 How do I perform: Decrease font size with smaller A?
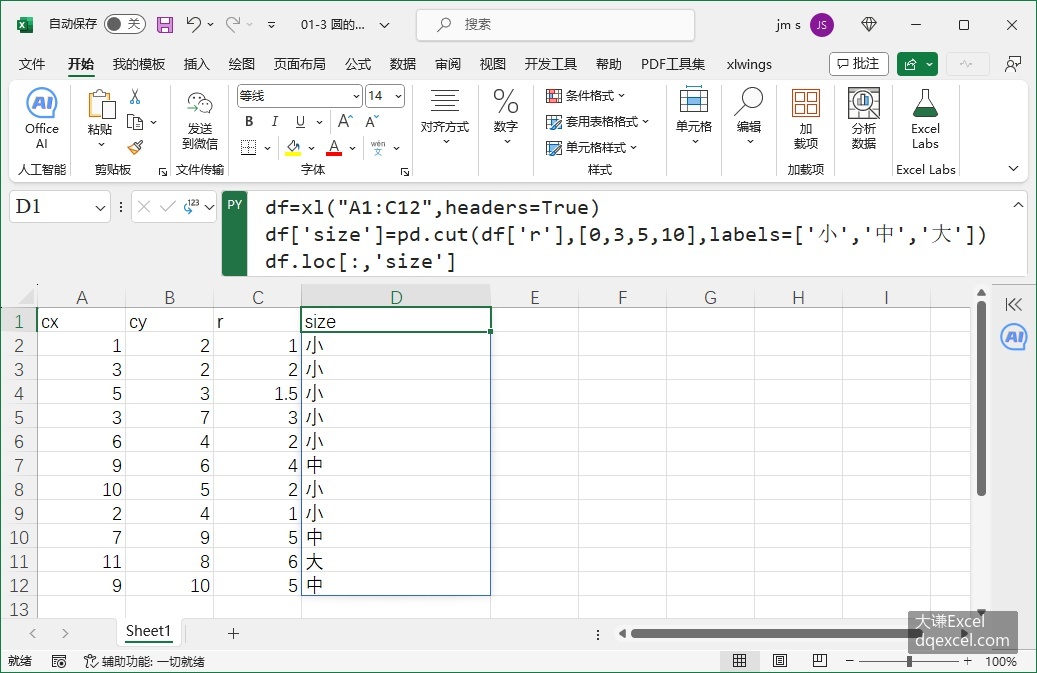(372, 121)
